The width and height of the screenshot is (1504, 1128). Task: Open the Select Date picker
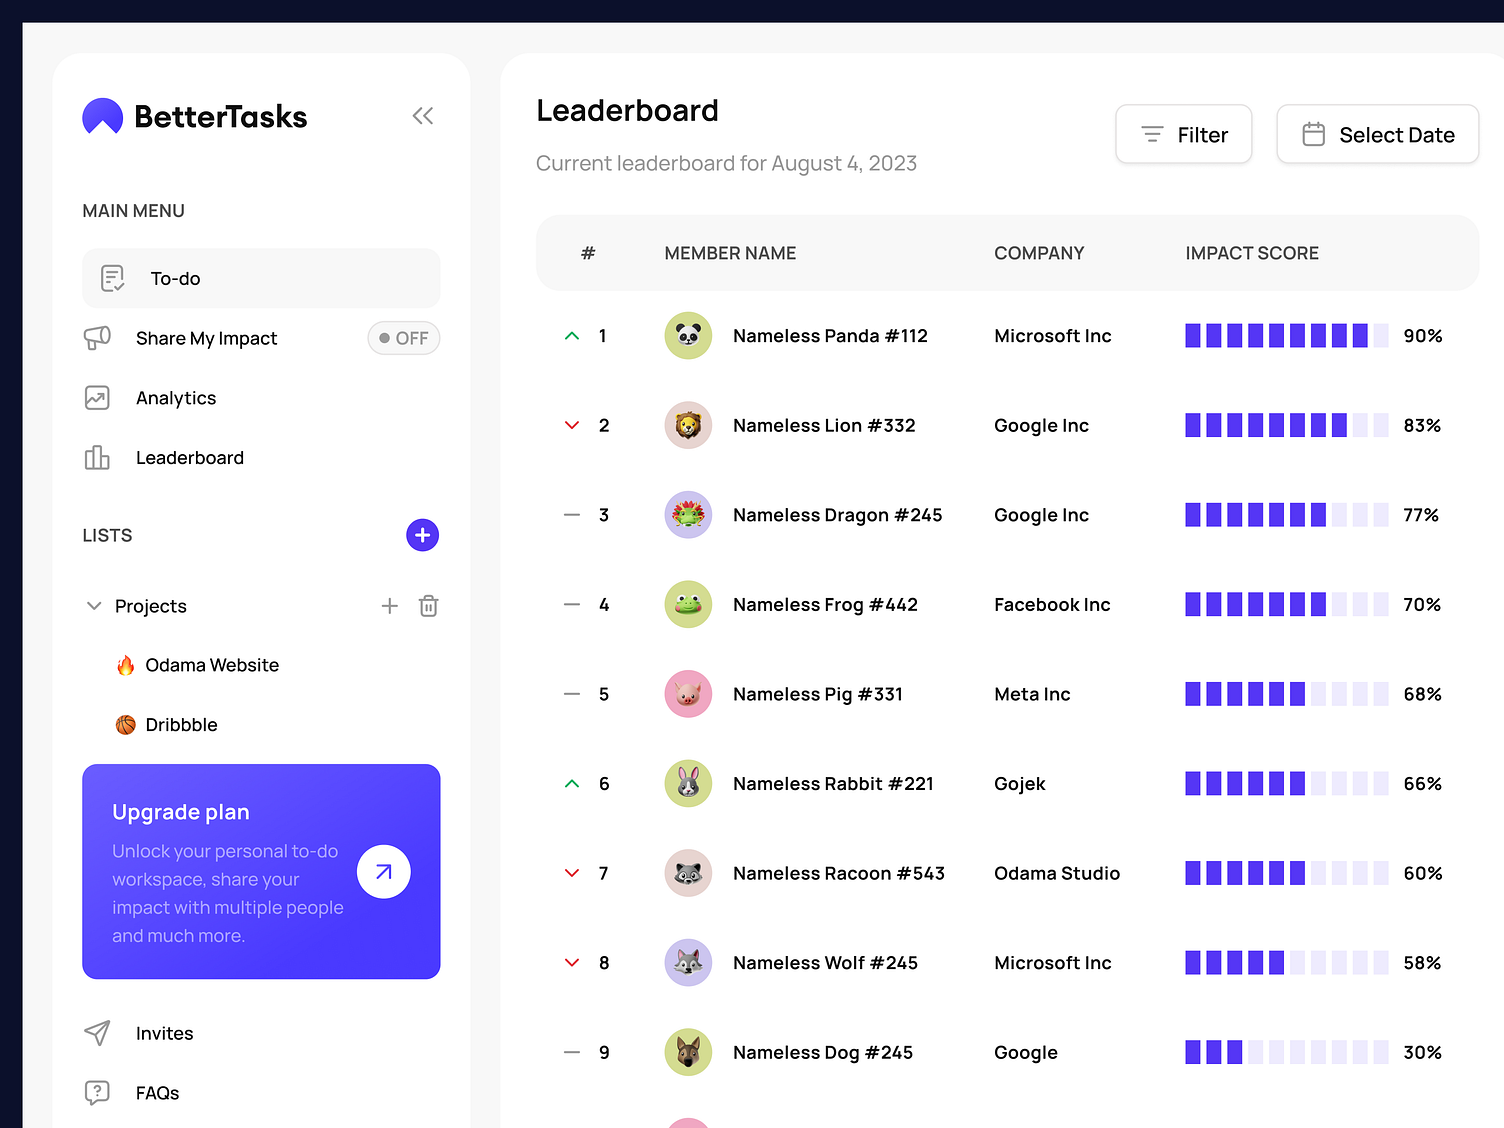[1377, 134]
